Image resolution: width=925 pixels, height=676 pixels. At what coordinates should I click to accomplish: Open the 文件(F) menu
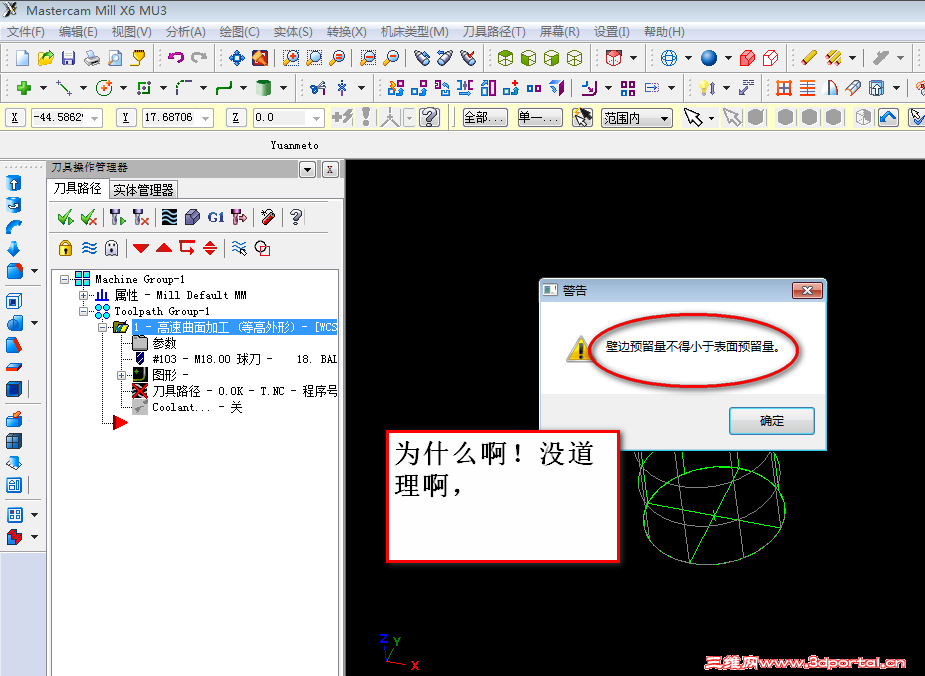click(x=25, y=32)
